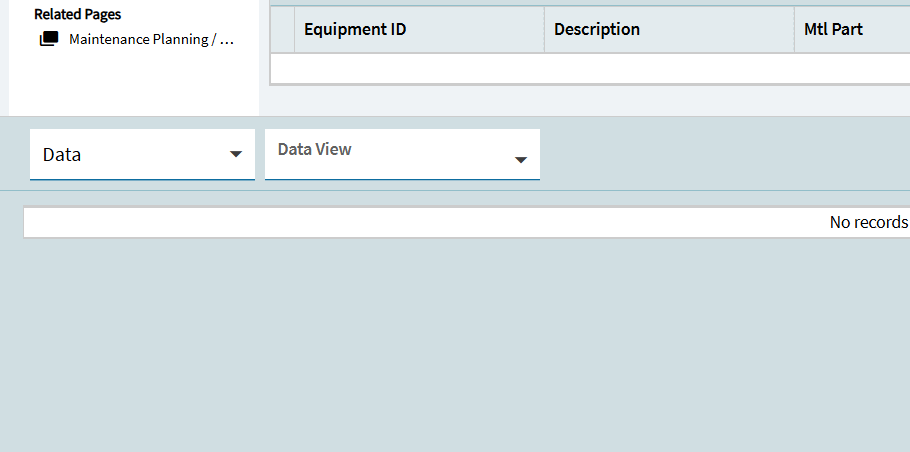910x452 pixels.
Task: Click the Related Pages heading
Action: pos(77,15)
